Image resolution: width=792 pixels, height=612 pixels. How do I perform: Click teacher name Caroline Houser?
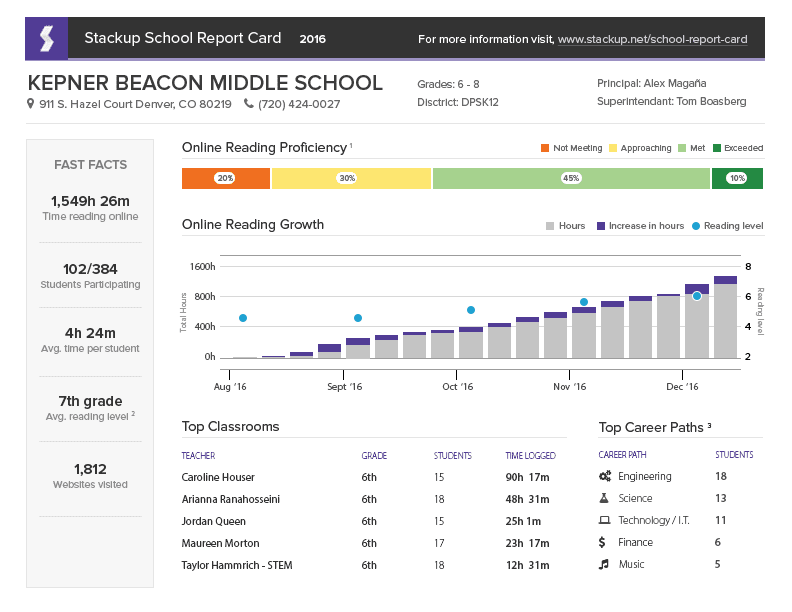218,478
